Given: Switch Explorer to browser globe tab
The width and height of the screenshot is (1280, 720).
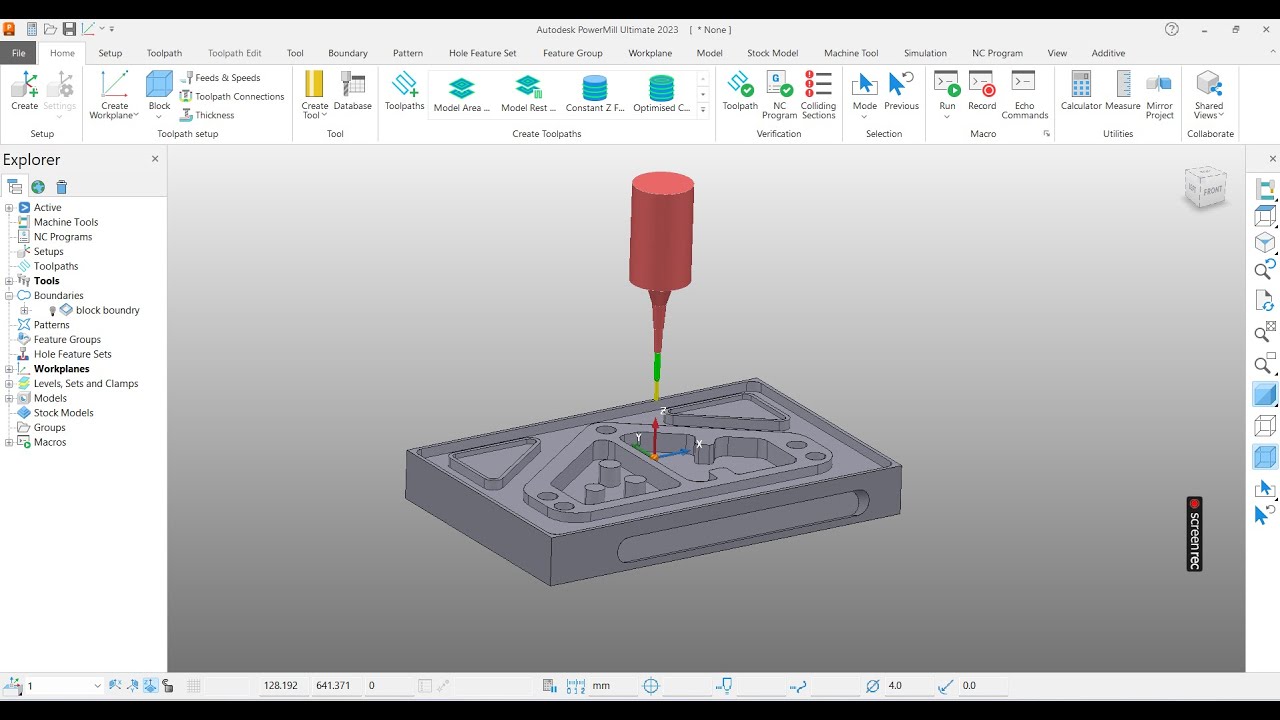Looking at the screenshot, I should pos(38,186).
